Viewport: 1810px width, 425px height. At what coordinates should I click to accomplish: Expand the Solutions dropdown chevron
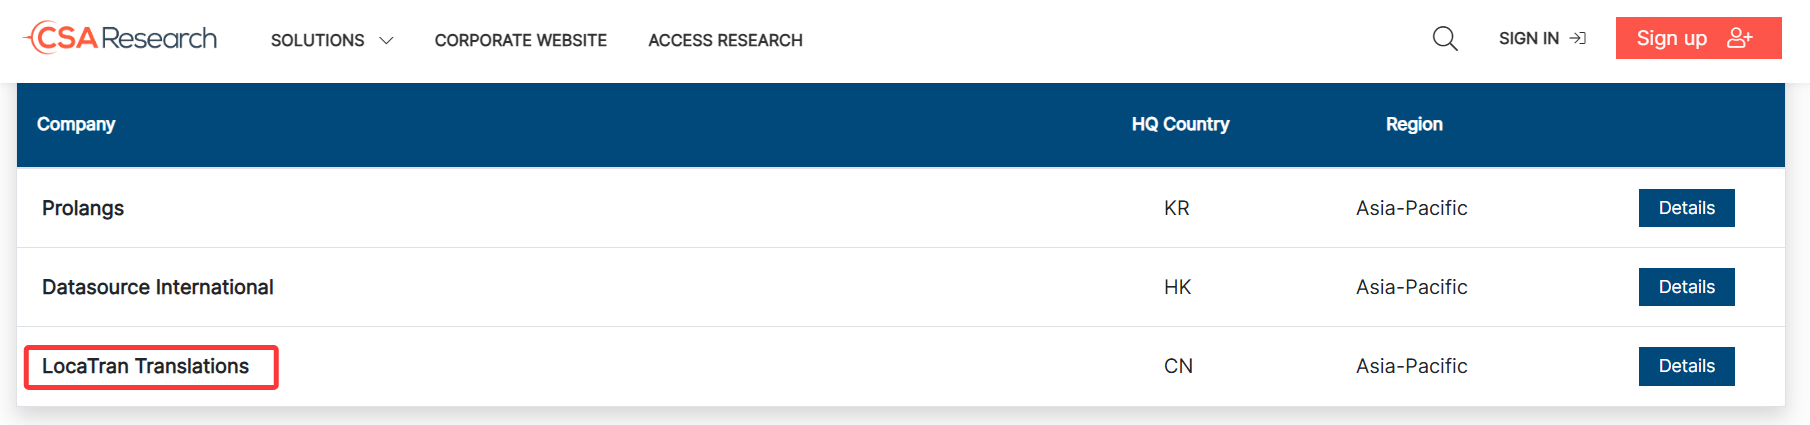click(x=386, y=40)
